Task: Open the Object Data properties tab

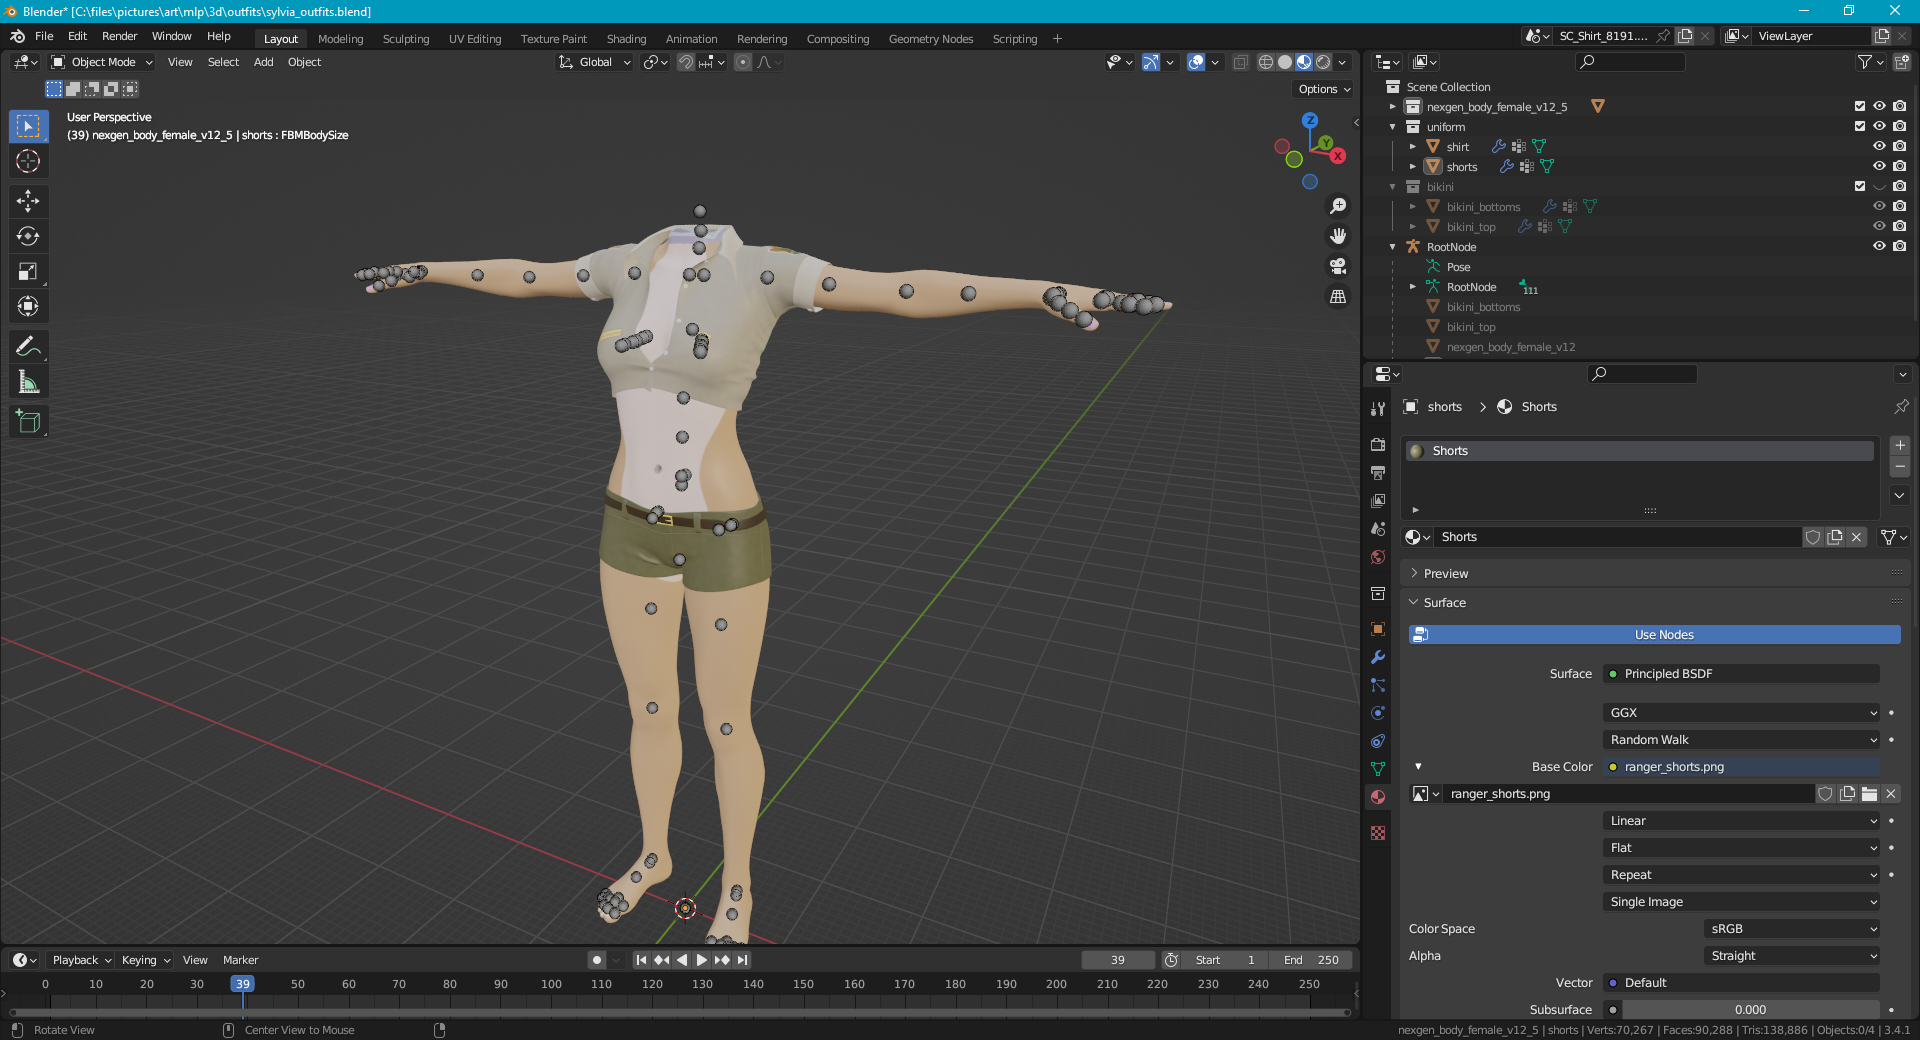Action: pyautogui.click(x=1378, y=769)
